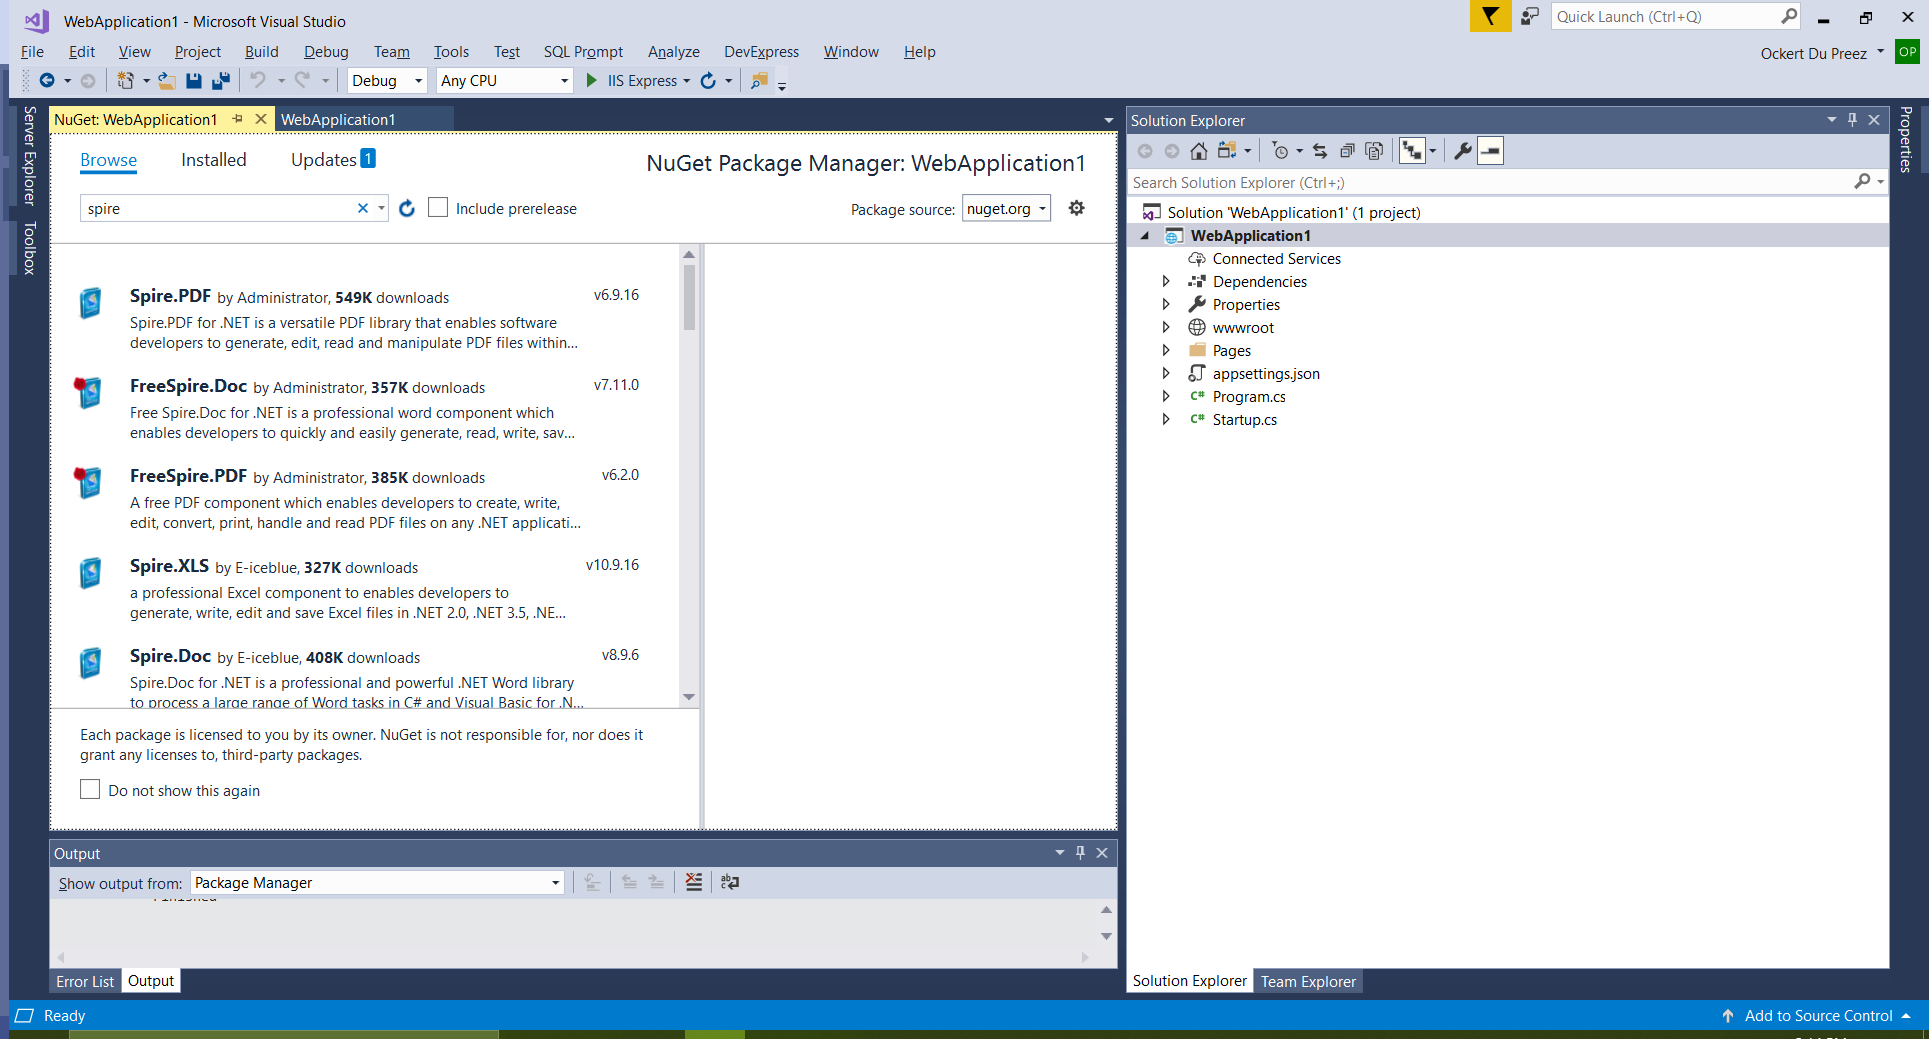Start IIS Express with the green play icon
Screen dimensions: 1929x1039
pyautogui.click(x=591, y=80)
